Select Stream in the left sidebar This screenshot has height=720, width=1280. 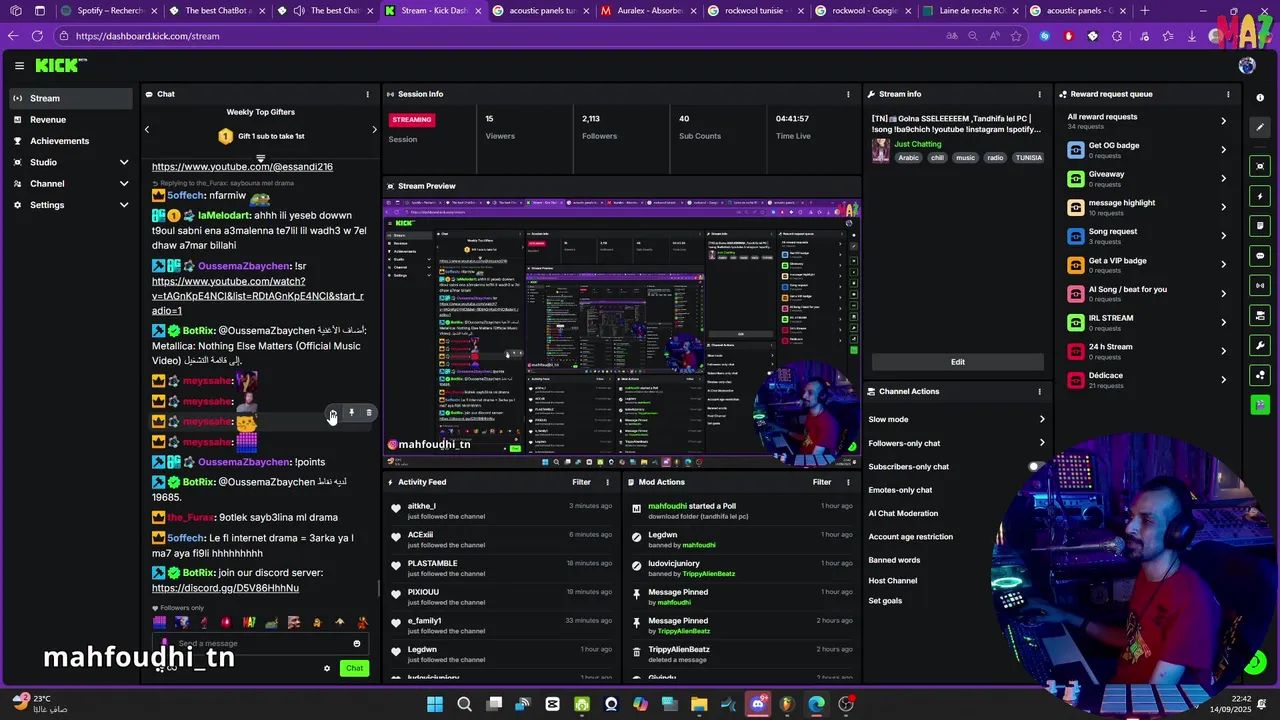coord(69,98)
